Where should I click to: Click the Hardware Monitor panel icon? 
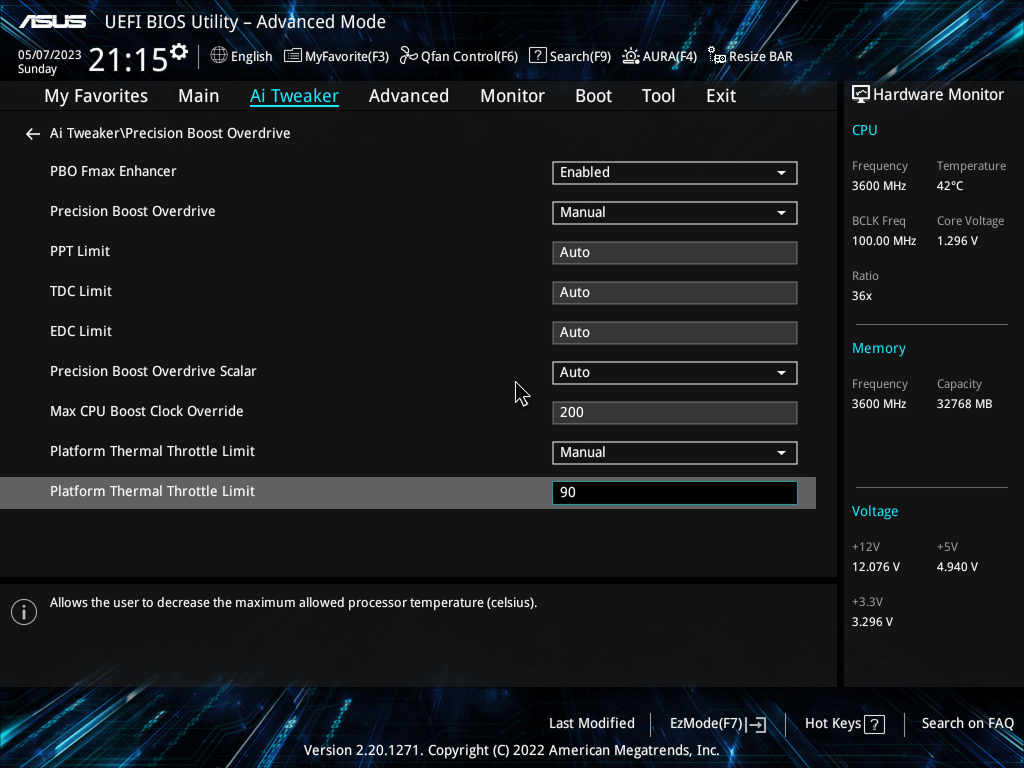point(861,93)
